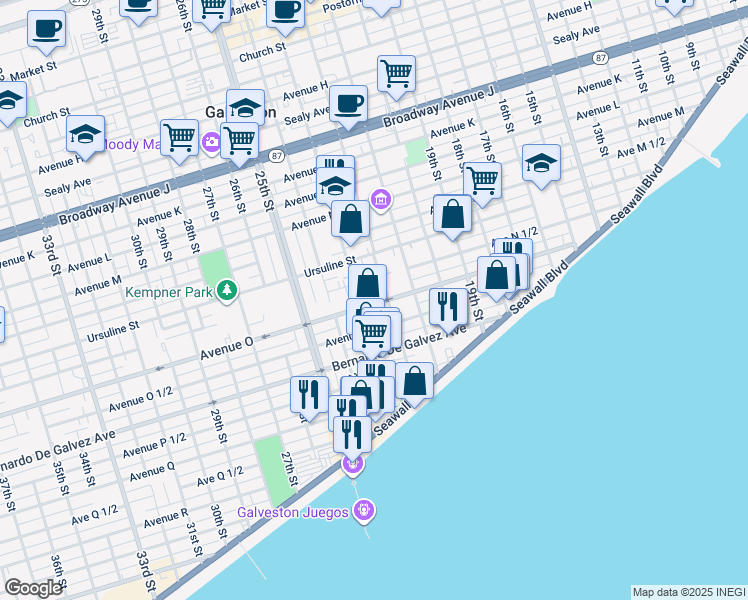Open shopping cart marker north of Broadway Avenue J

pyautogui.click(x=396, y=74)
